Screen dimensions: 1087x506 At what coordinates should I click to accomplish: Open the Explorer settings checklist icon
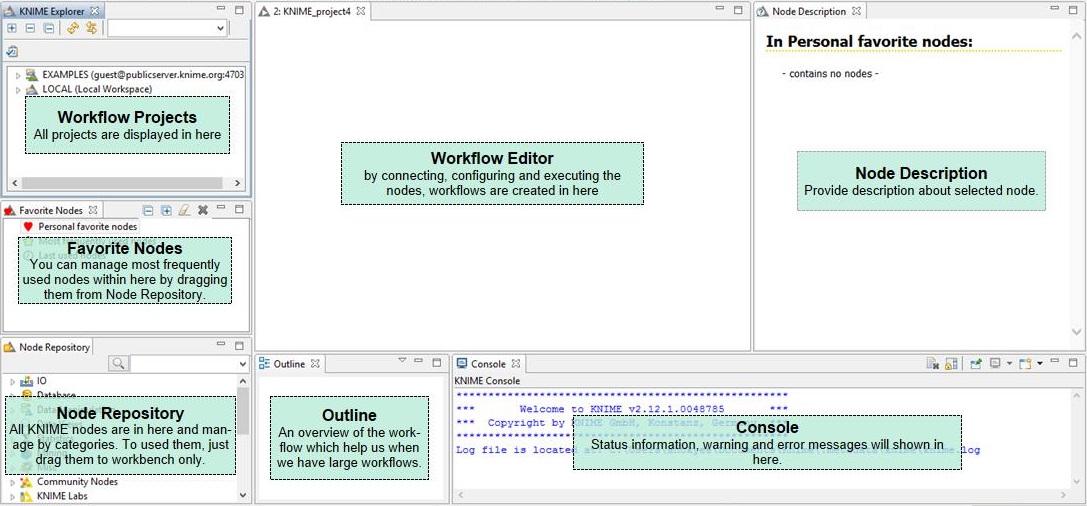click(x=12, y=51)
